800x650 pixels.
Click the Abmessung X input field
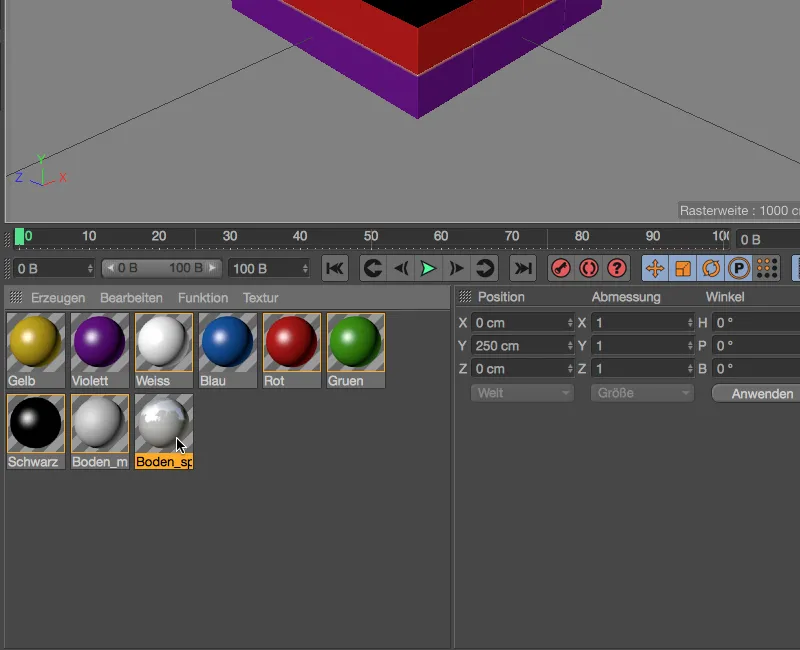643,323
